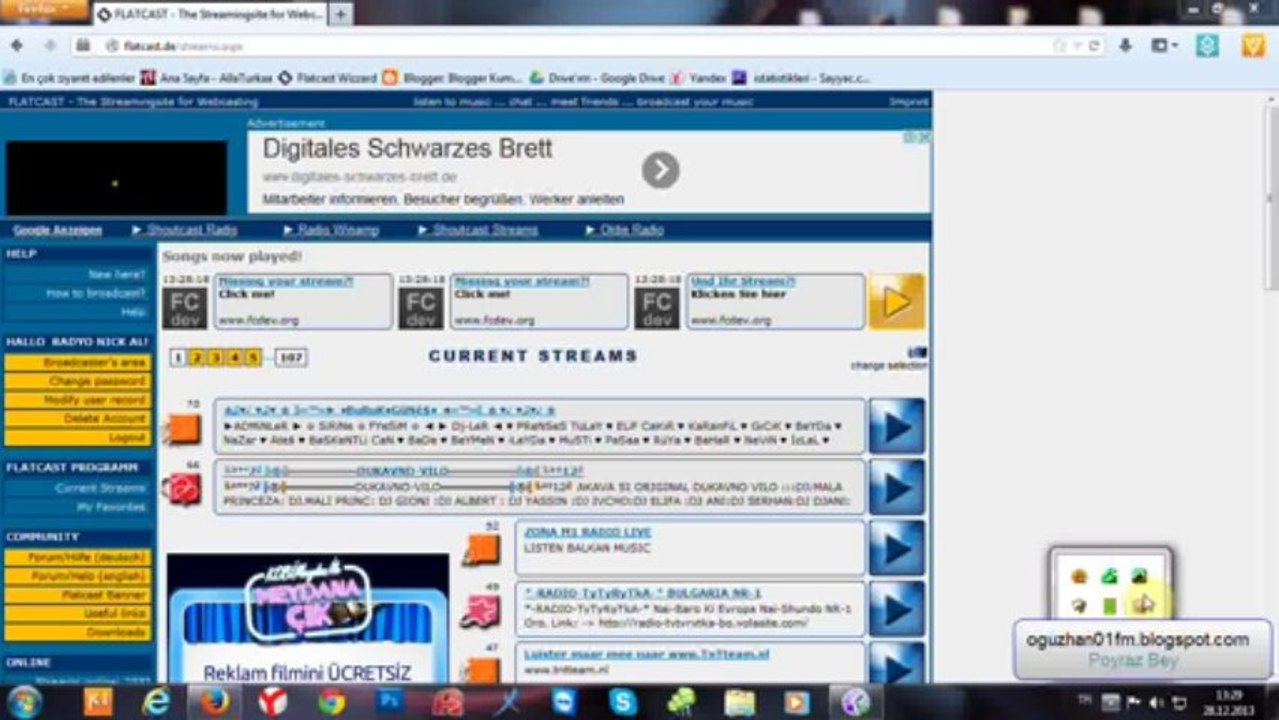Bookmark this page with the star

point(1059,46)
